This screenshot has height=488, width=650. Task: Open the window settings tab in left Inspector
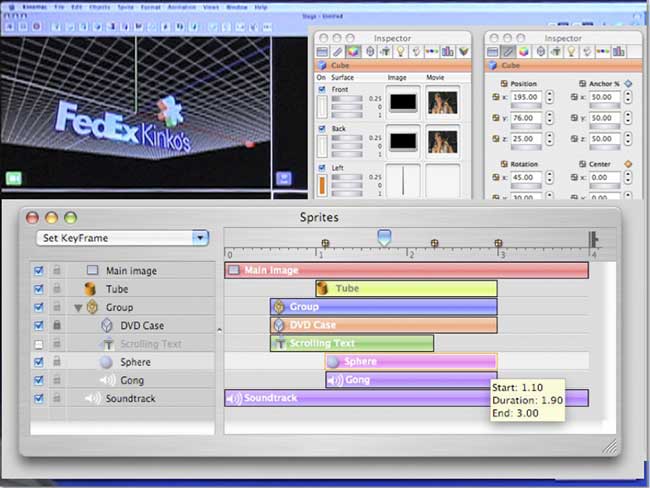[x=322, y=51]
